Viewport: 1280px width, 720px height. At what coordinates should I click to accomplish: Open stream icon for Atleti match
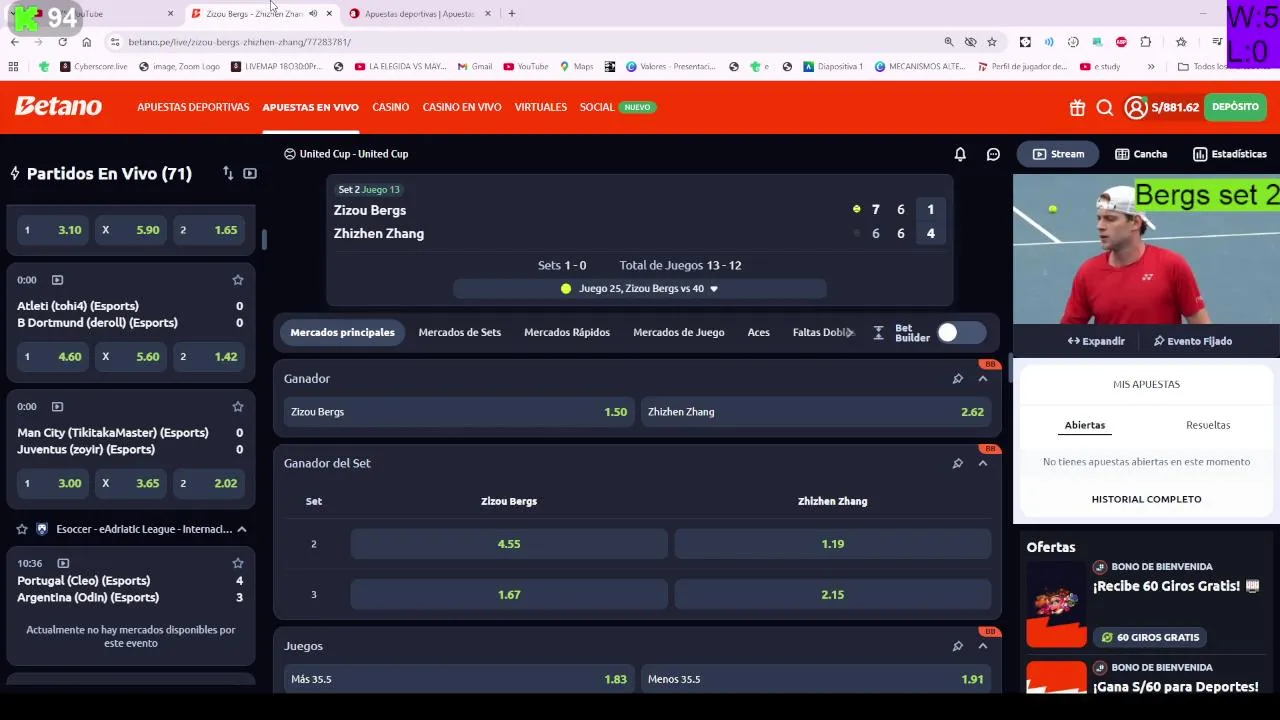coord(57,280)
